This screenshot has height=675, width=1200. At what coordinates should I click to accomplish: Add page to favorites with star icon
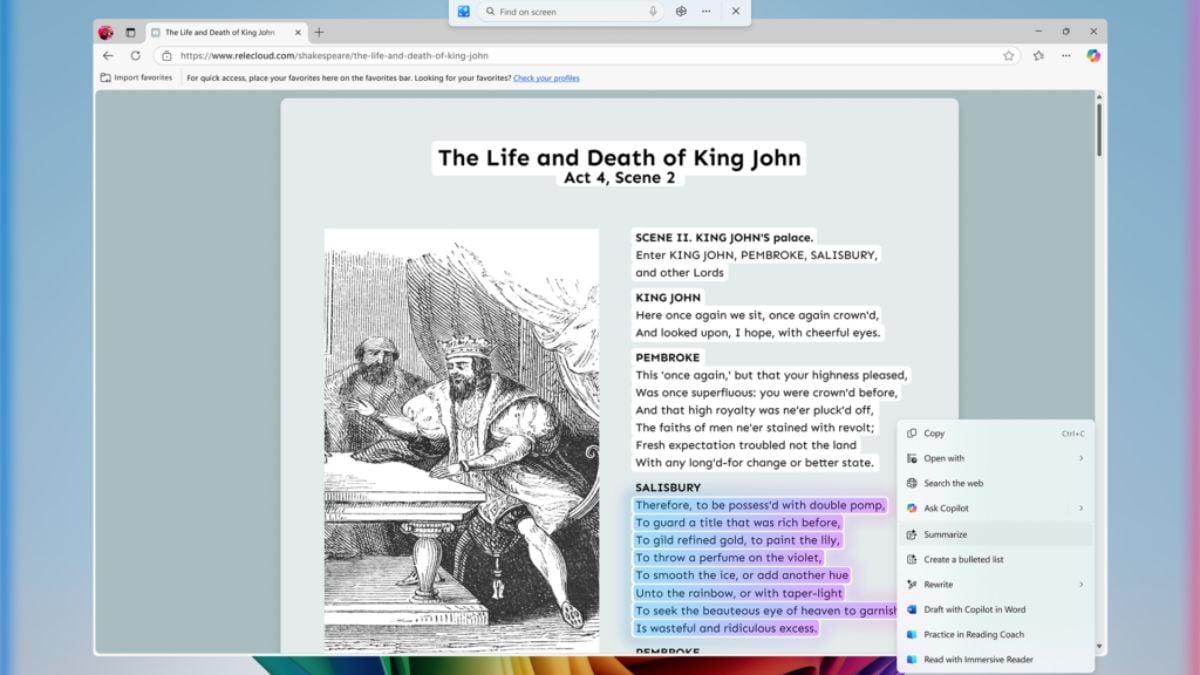(1009, 56)
